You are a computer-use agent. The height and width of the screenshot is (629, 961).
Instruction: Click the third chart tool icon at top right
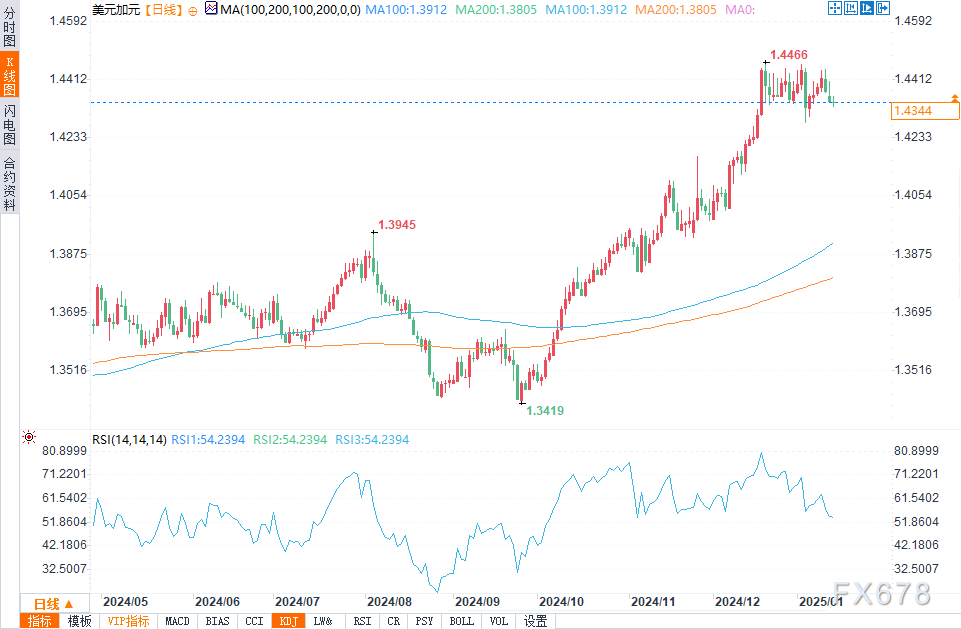pyautogui.click(x=867, y=8)
